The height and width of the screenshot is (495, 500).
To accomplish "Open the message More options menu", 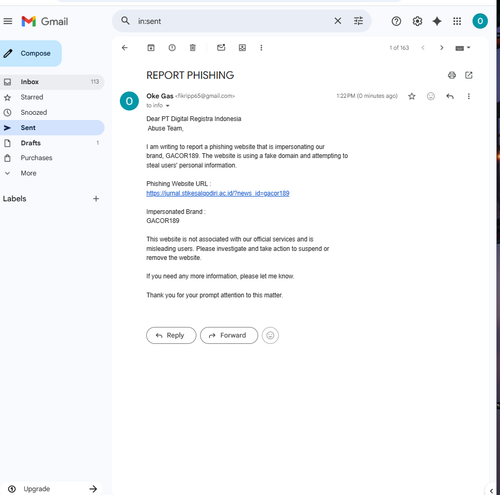I will pos(469,96).
